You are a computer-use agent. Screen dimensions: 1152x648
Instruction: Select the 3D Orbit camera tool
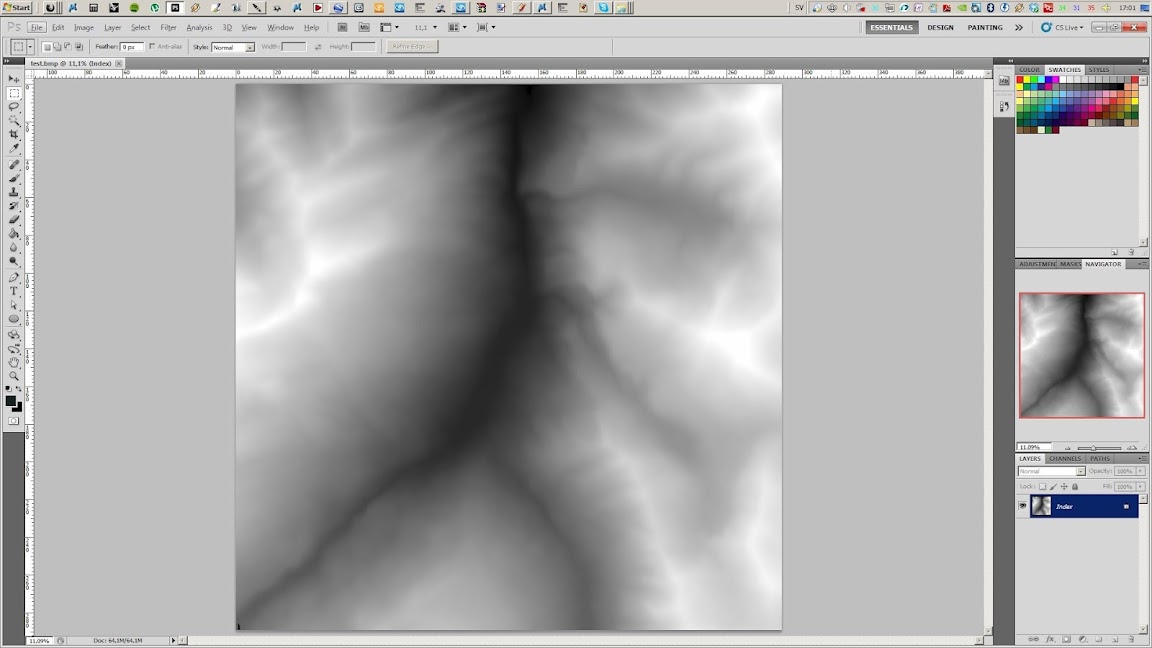(x=13, y=349)
